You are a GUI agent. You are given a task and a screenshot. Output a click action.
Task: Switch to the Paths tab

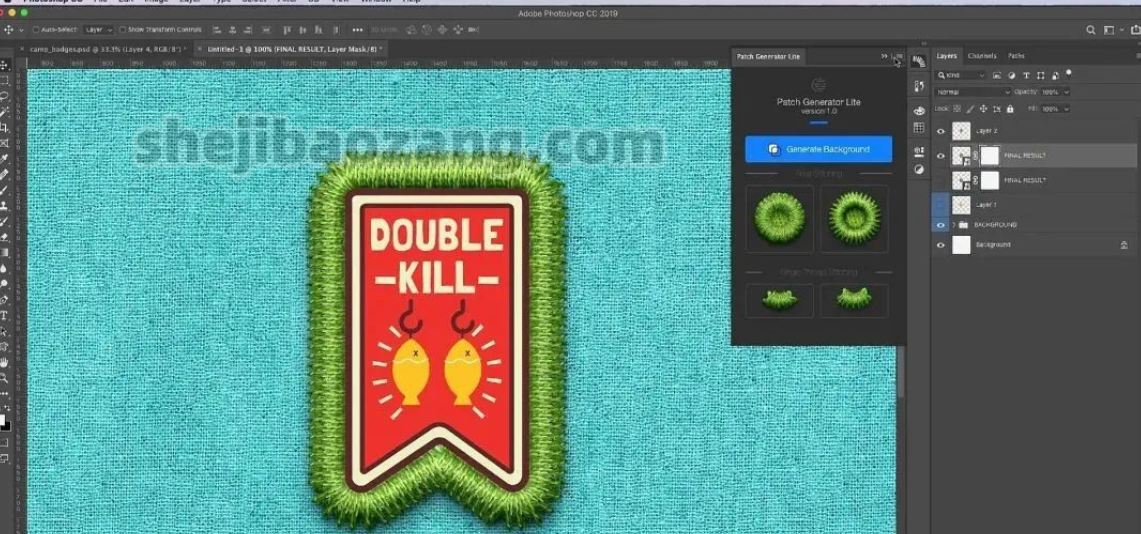(1016, 56)
